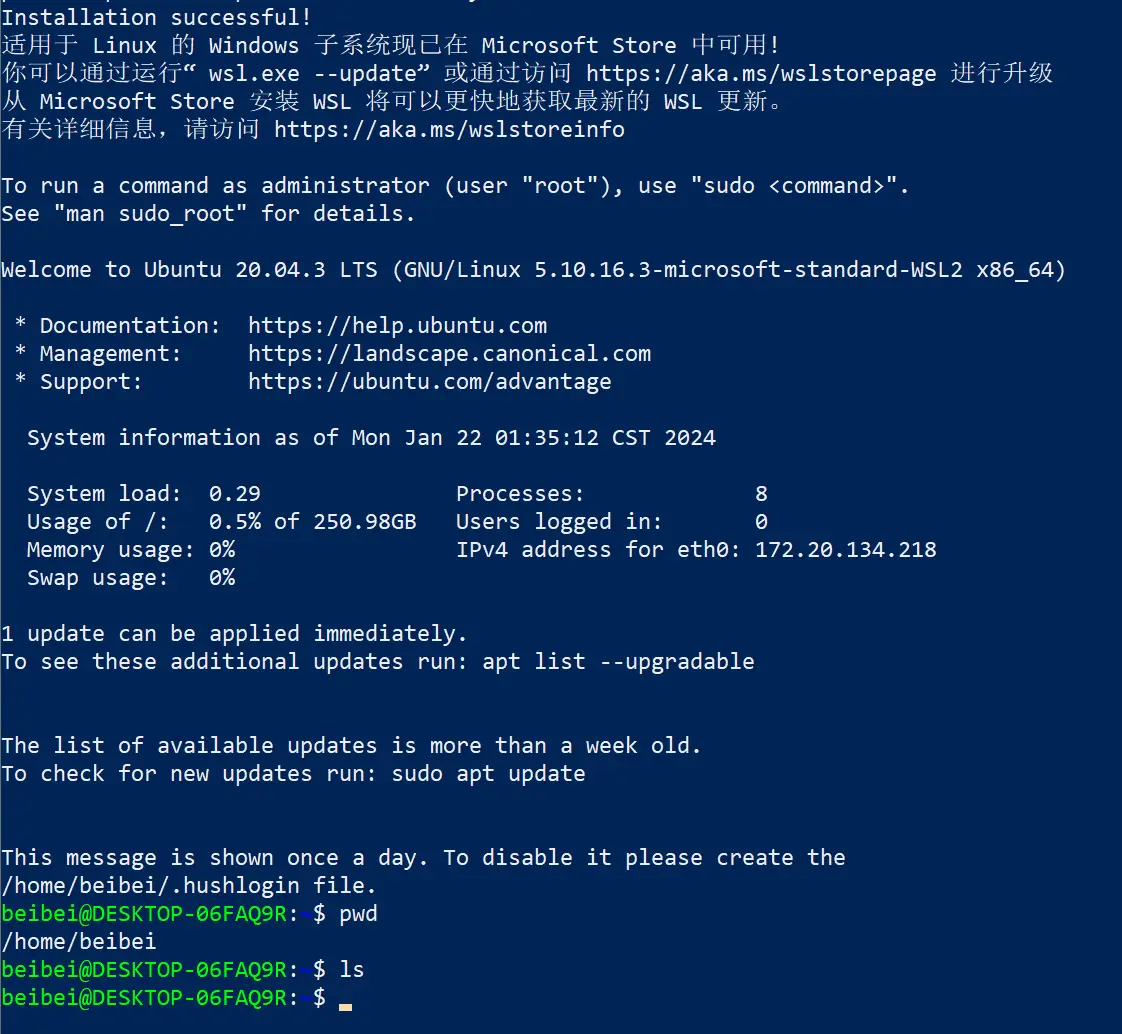
Task: Click the https://aka.ms/wslstorepage link
Action: pyautogui.click(x=761, y=73)
